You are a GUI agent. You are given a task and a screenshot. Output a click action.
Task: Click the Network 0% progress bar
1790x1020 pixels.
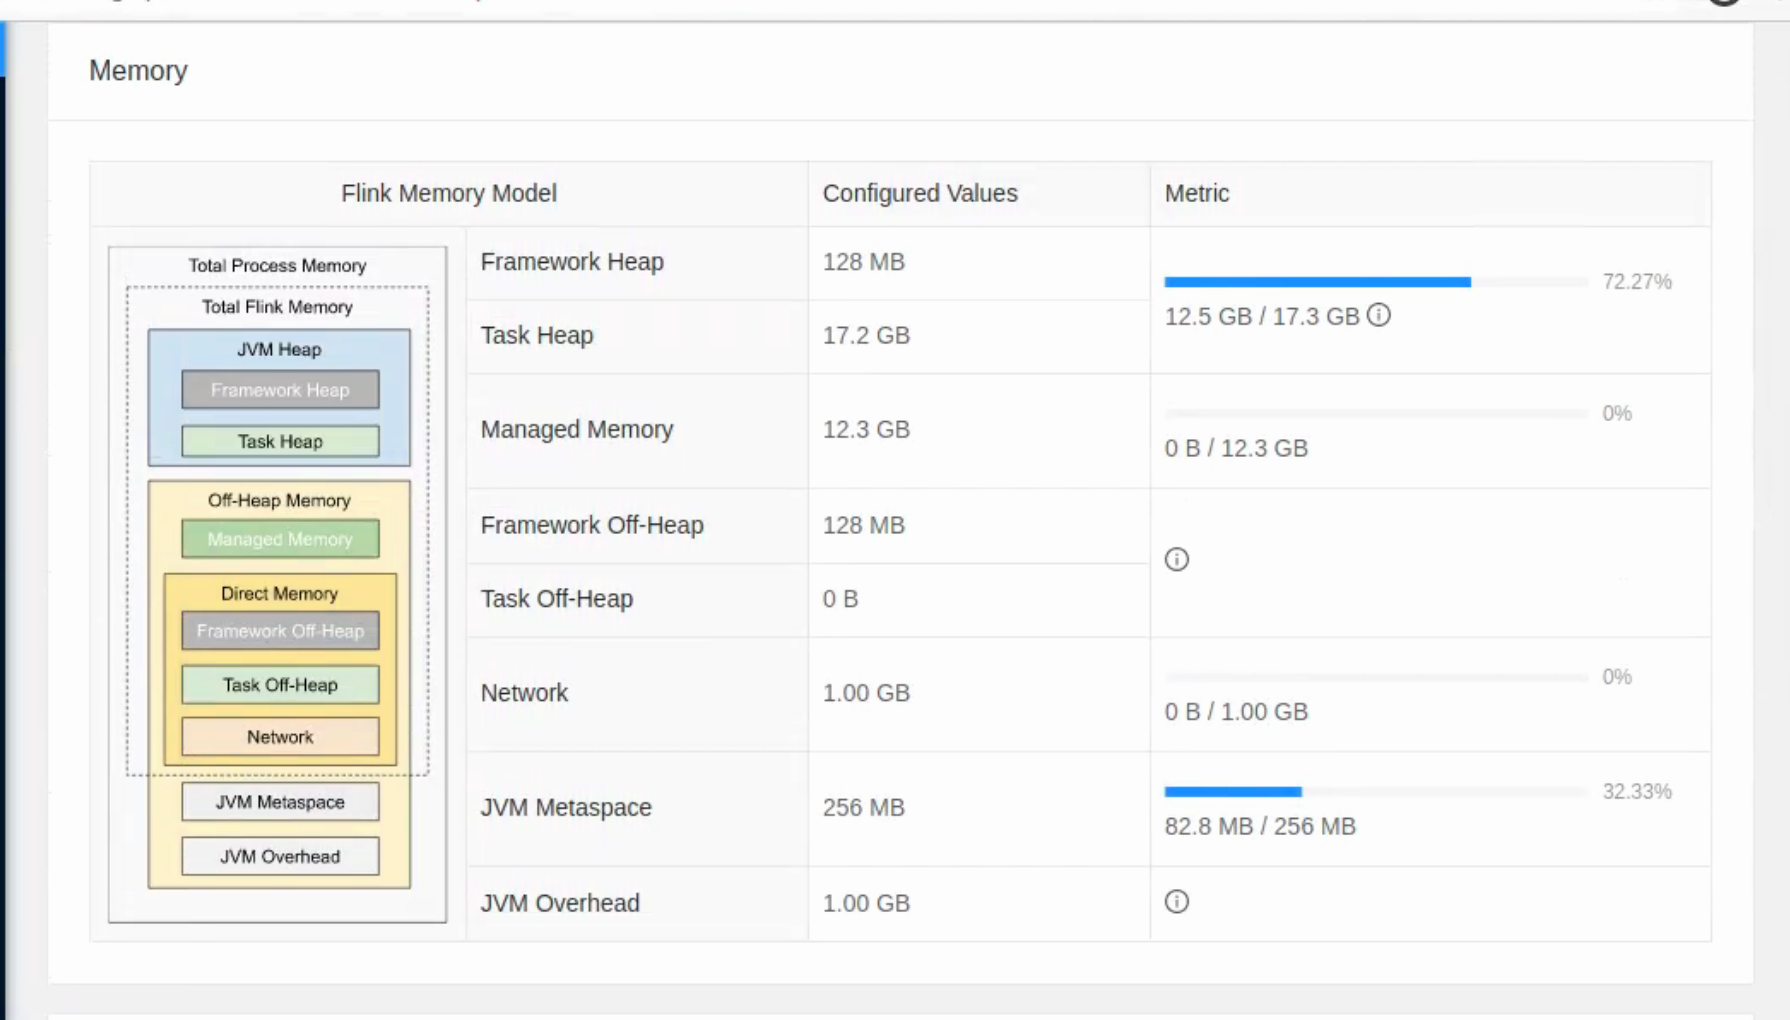click(x=1376, y=677)
